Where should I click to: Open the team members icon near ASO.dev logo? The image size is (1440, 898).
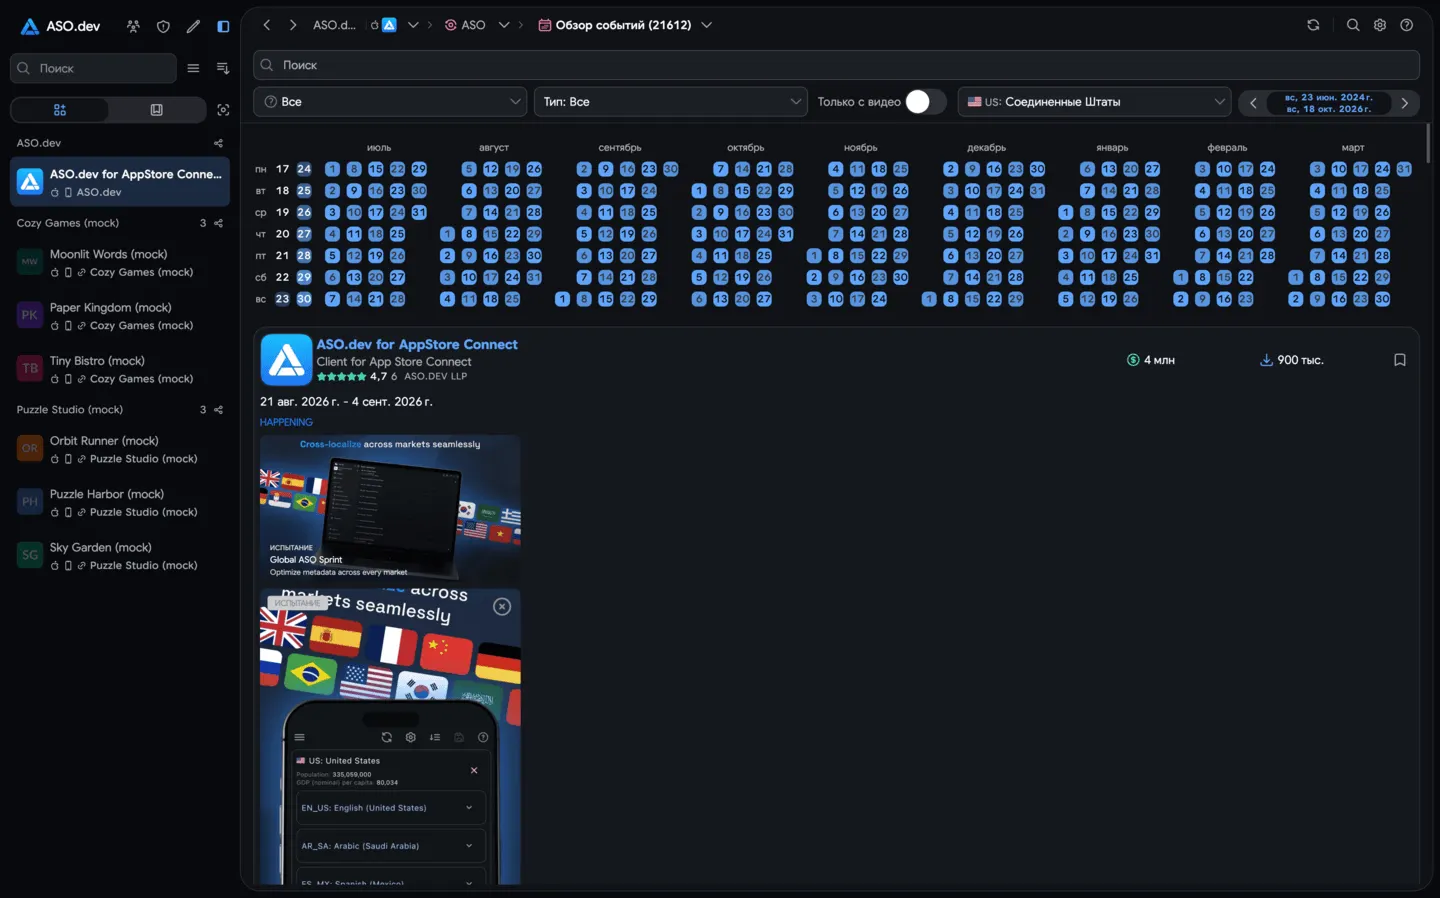click(x=133, y=26)
